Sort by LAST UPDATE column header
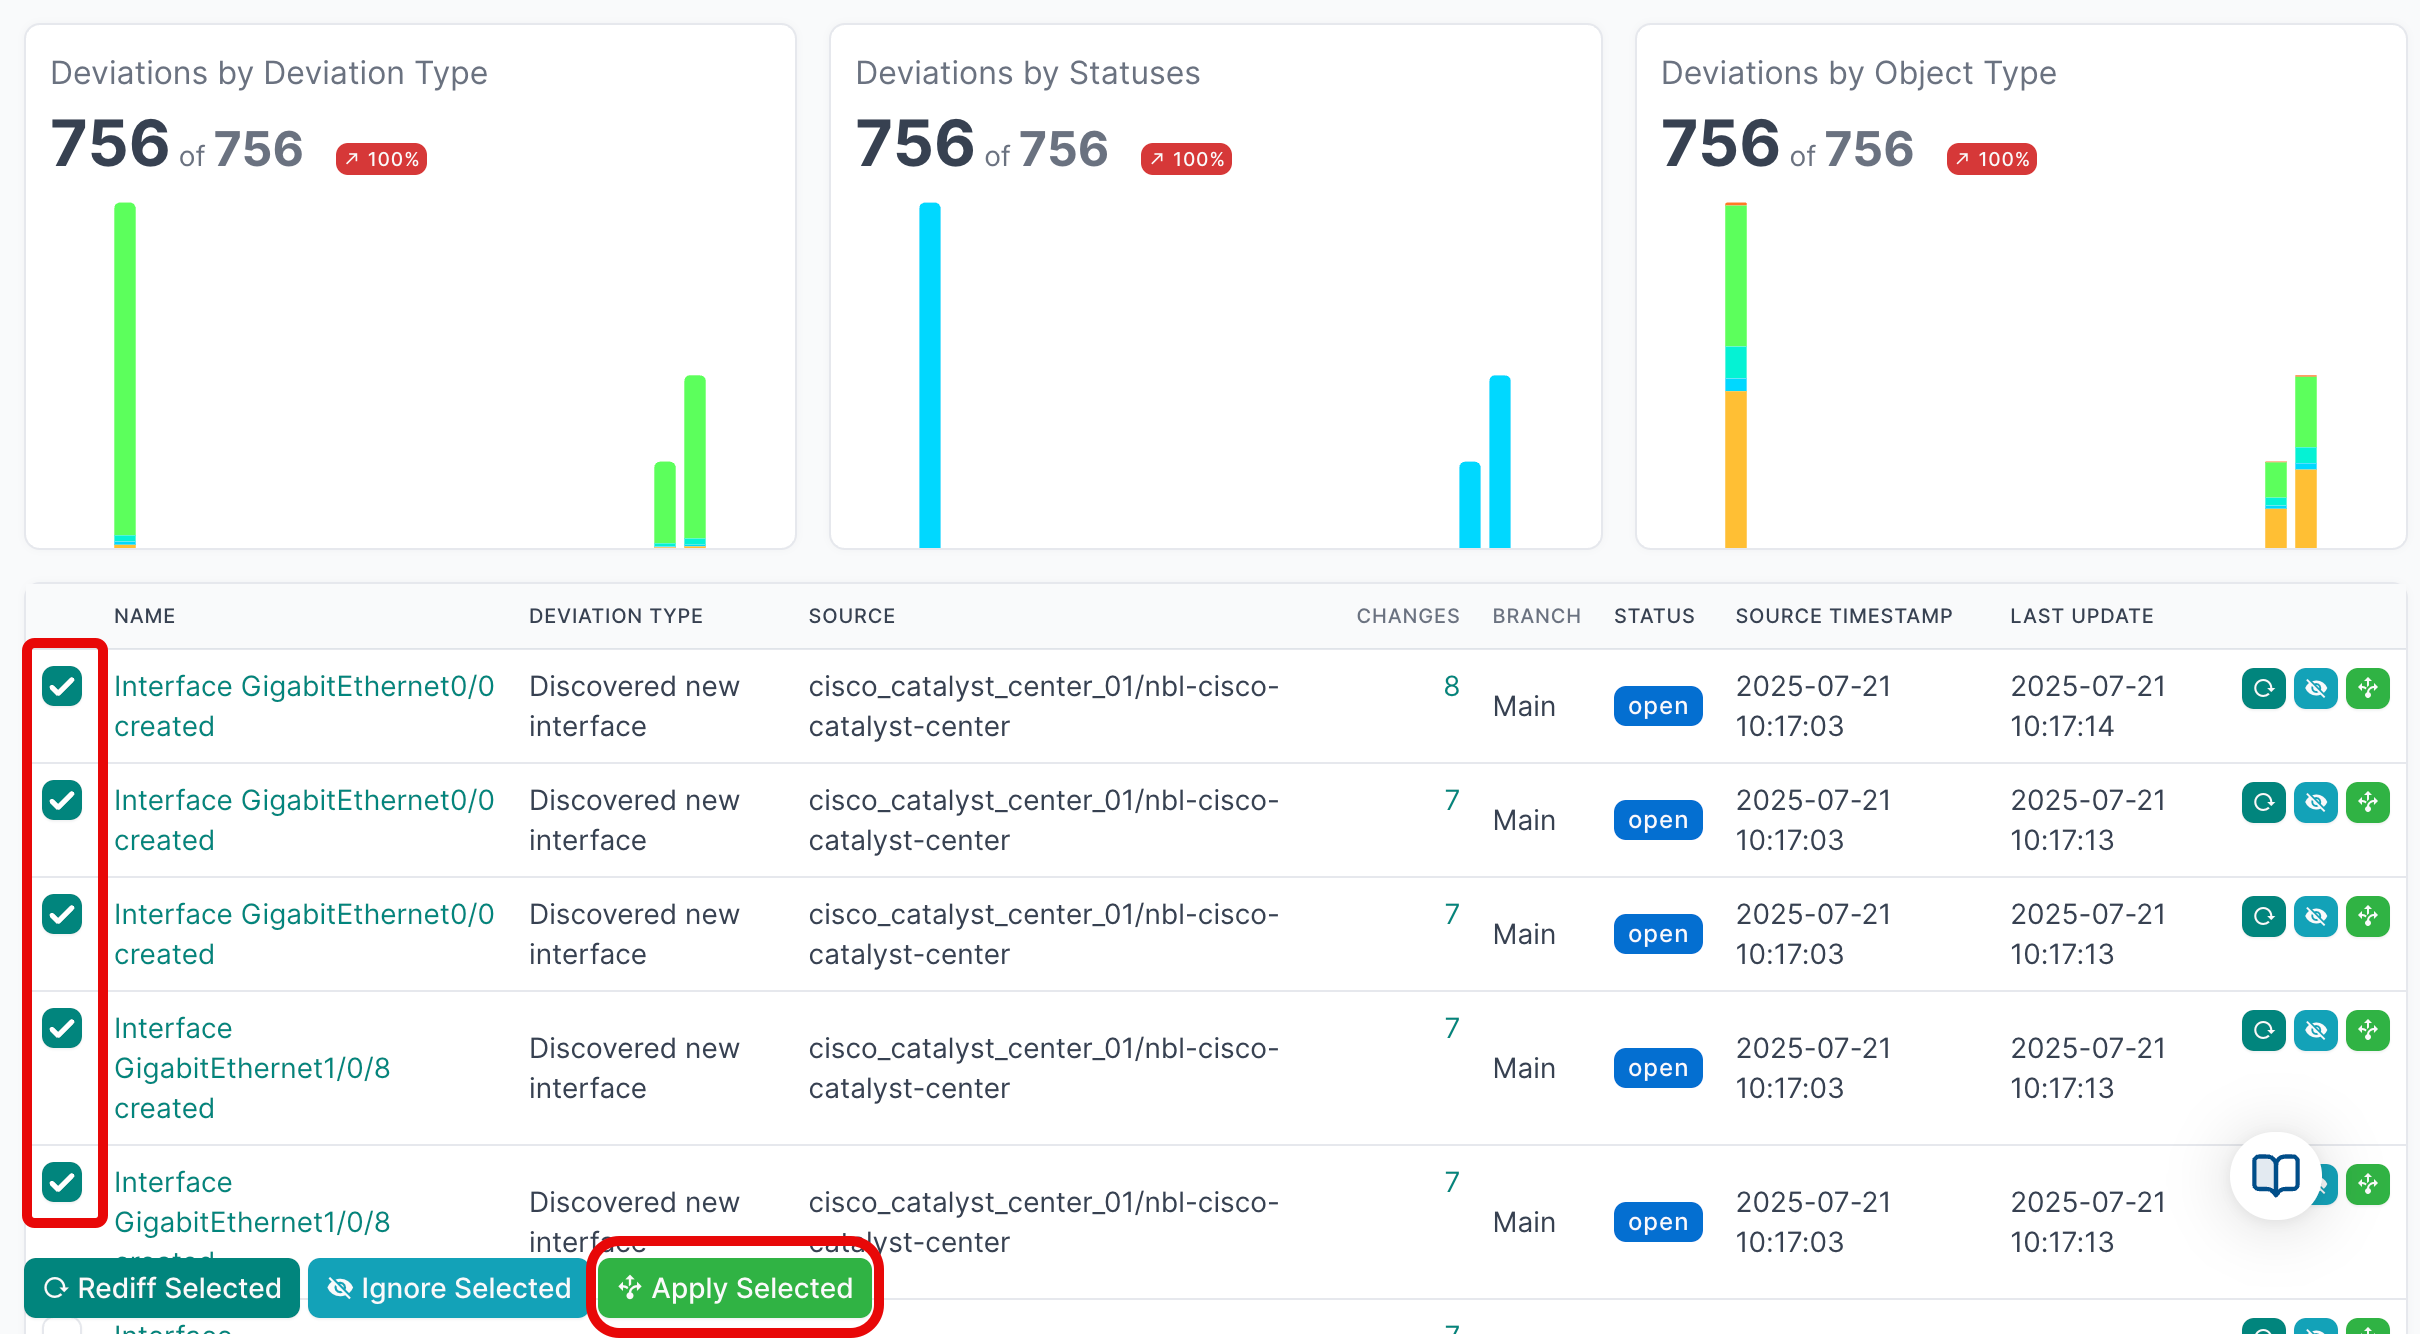The image size is (2420, 1340). 2081,616
